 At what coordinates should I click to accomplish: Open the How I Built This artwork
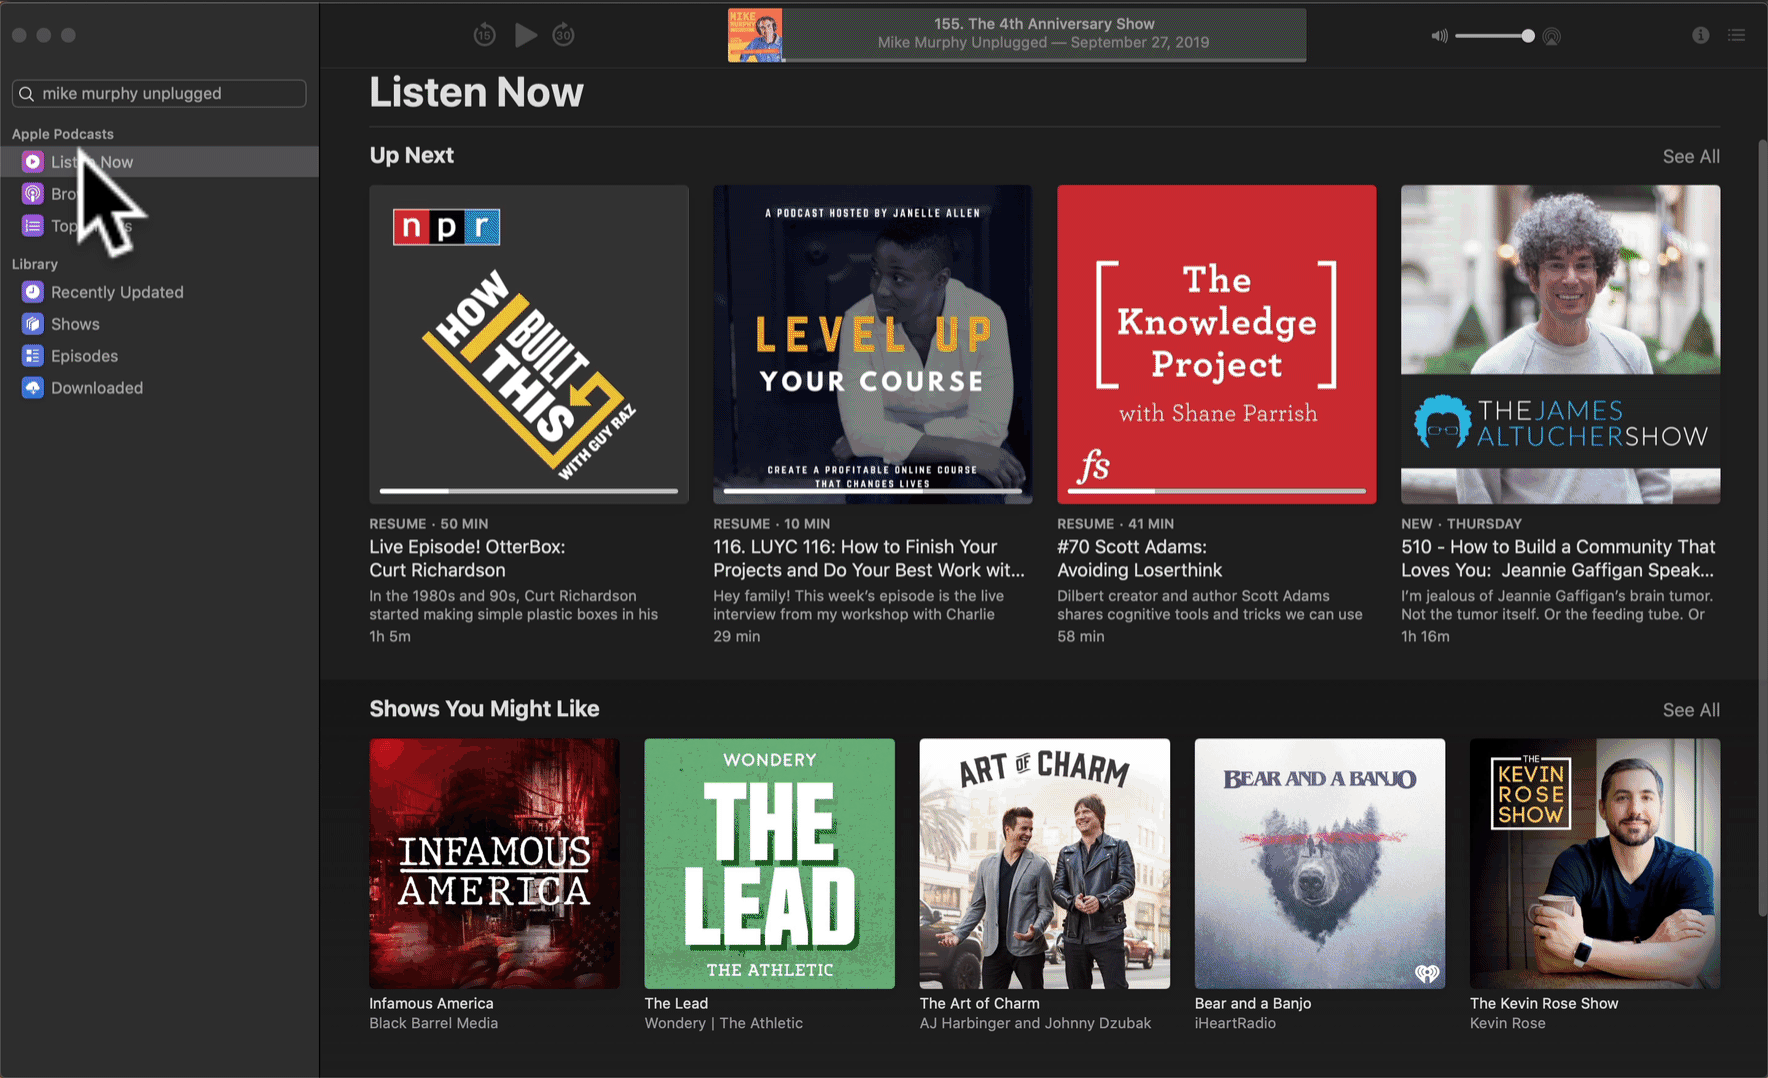[529, 344]
